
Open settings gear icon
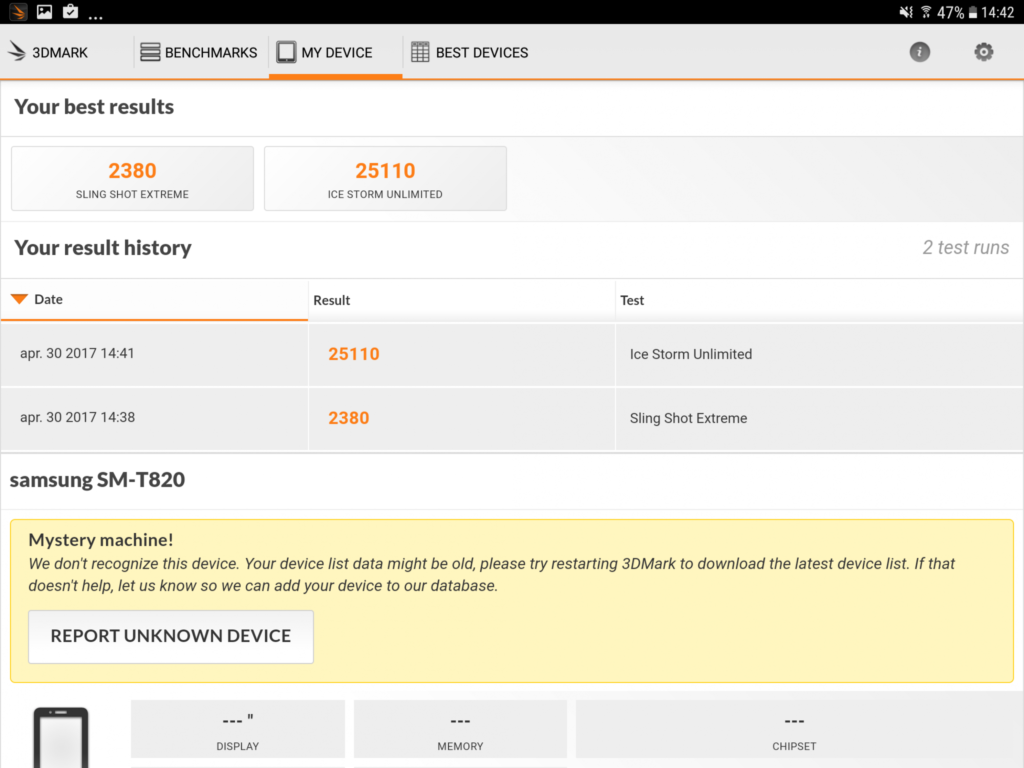click(984, 52)
